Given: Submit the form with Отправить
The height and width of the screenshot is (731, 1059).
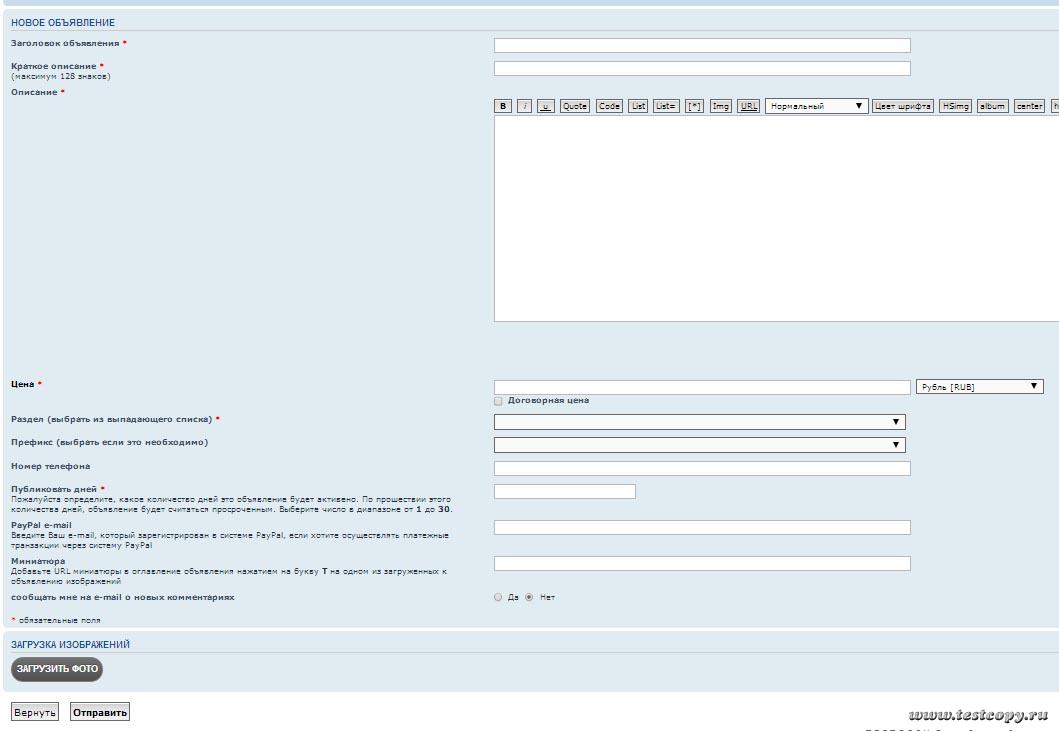Looking at the screenshot, I should (x=99, y=712).
